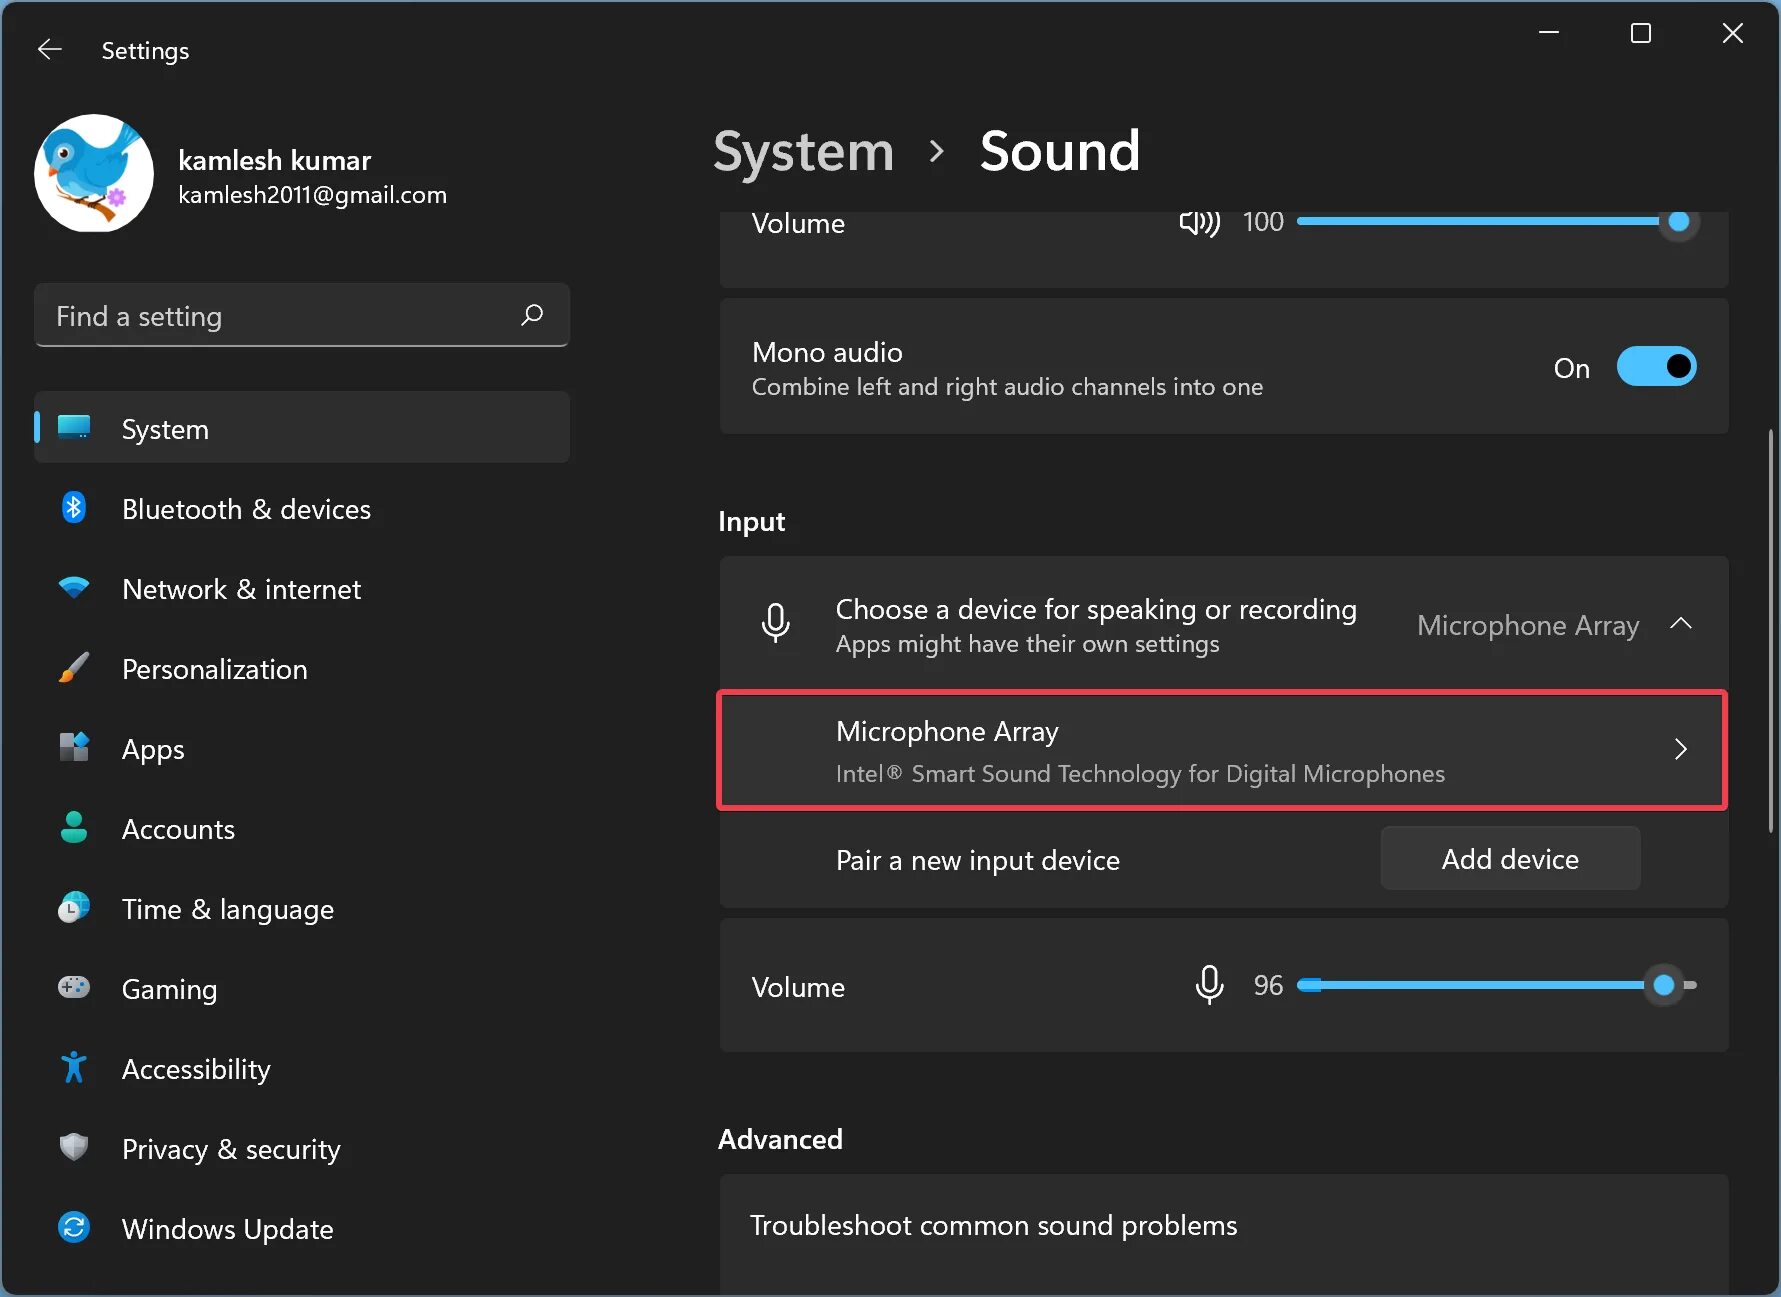
Task: Collapse the input device chooser chevron
Action: [1681, 624]
